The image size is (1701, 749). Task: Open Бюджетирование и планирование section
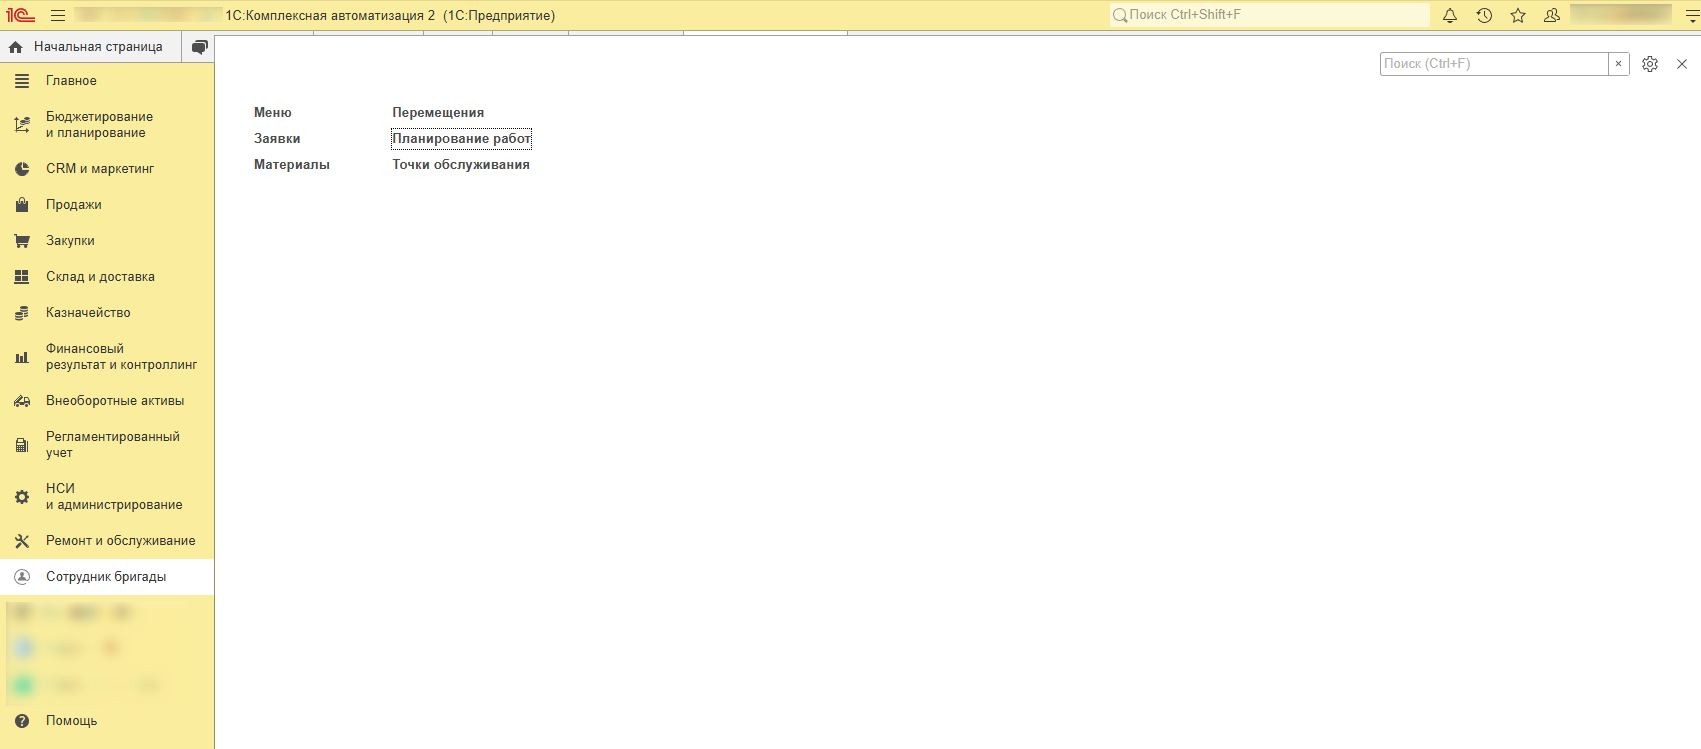(x=107, y=125)
